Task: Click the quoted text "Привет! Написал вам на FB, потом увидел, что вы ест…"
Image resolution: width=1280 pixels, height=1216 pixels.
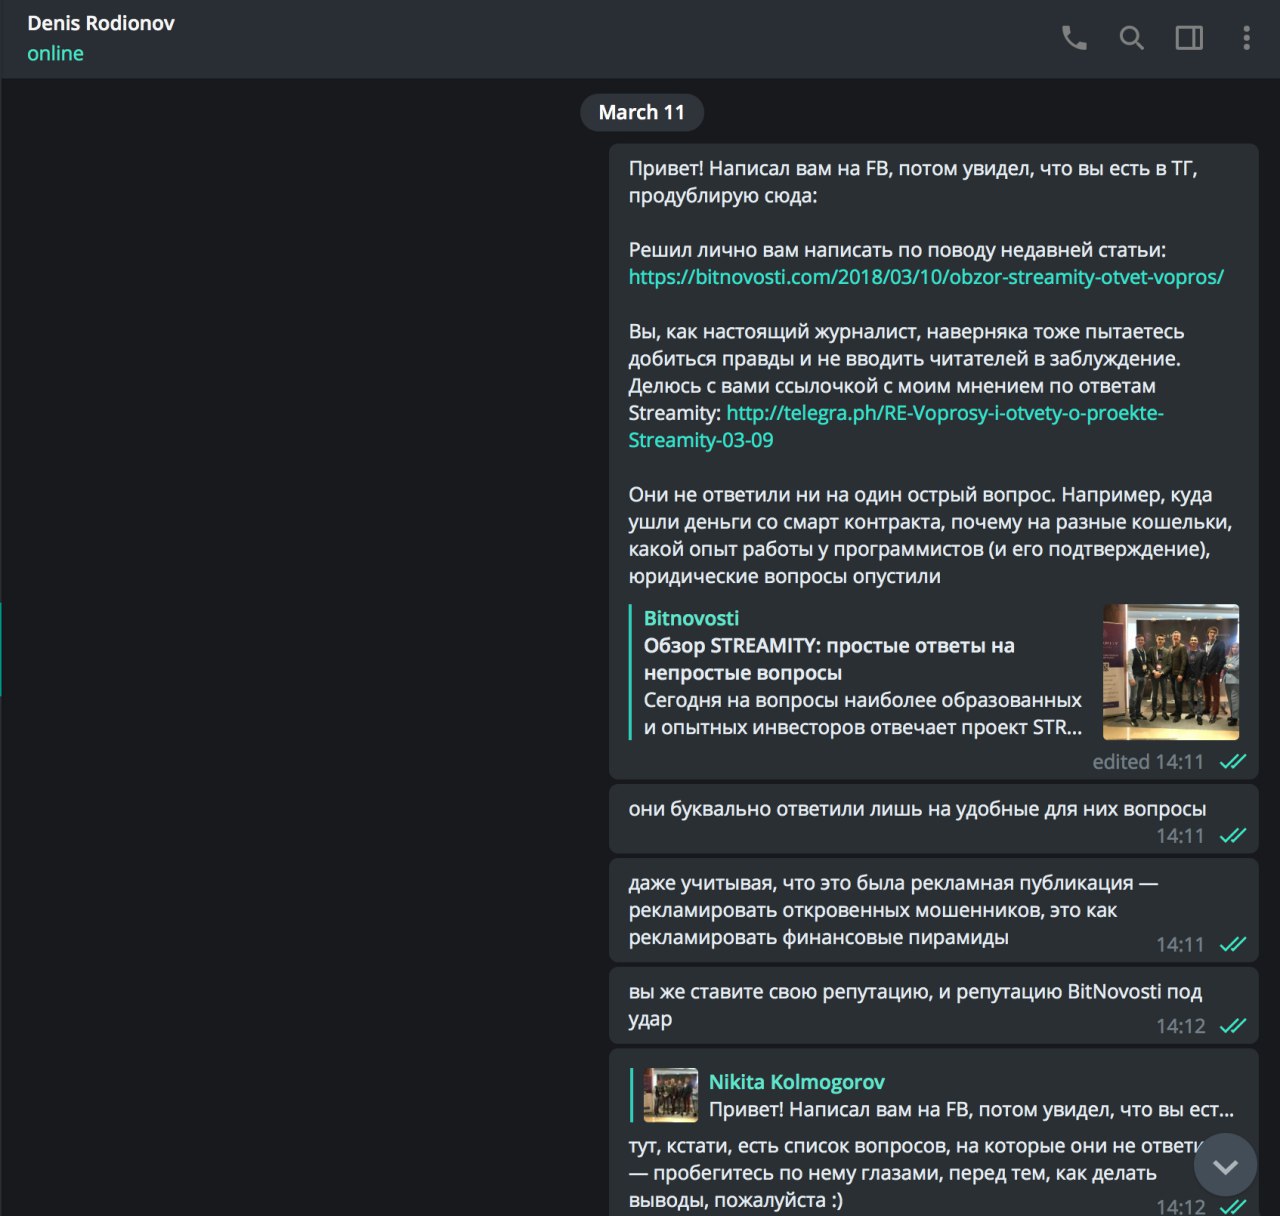Action: tap(971, 1109)
